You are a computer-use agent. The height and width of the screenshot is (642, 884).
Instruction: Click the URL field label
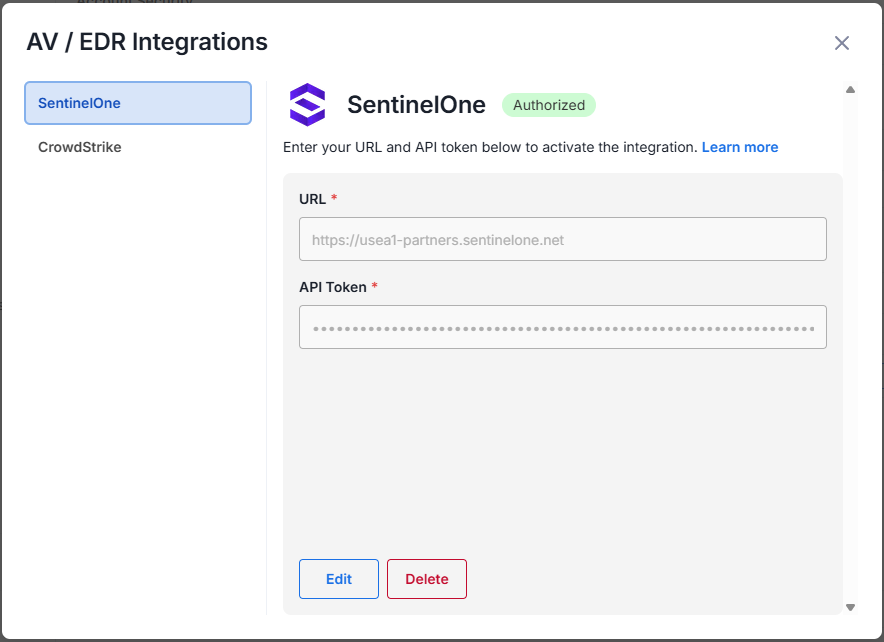(x=312, y=199)
